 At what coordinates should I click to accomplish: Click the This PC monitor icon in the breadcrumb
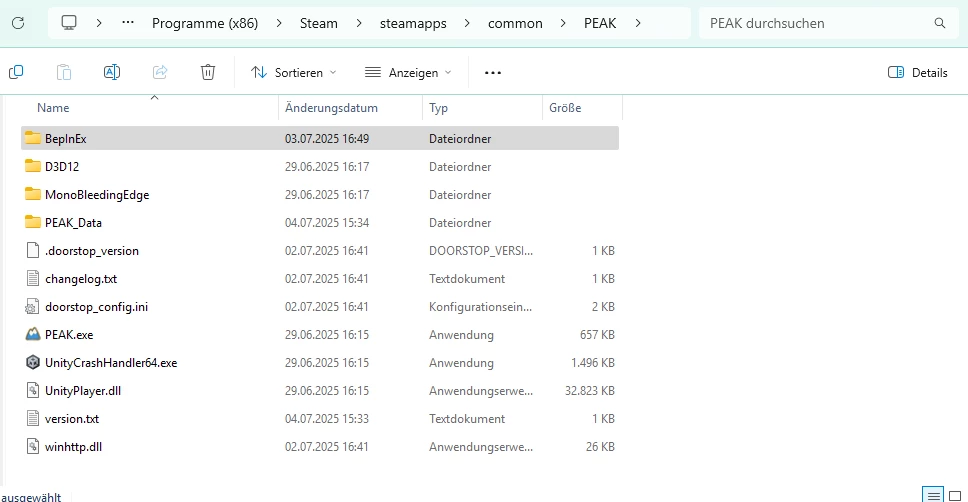click(69, 23)
